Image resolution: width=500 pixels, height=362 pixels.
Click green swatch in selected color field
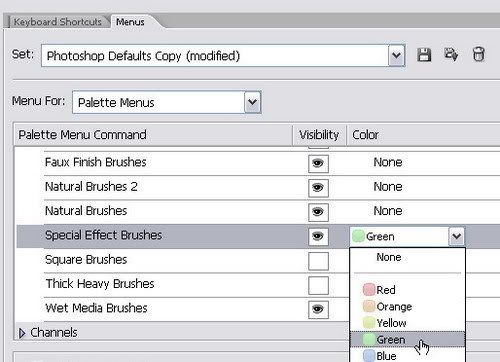pyautogui.click(x=358, y=236)
